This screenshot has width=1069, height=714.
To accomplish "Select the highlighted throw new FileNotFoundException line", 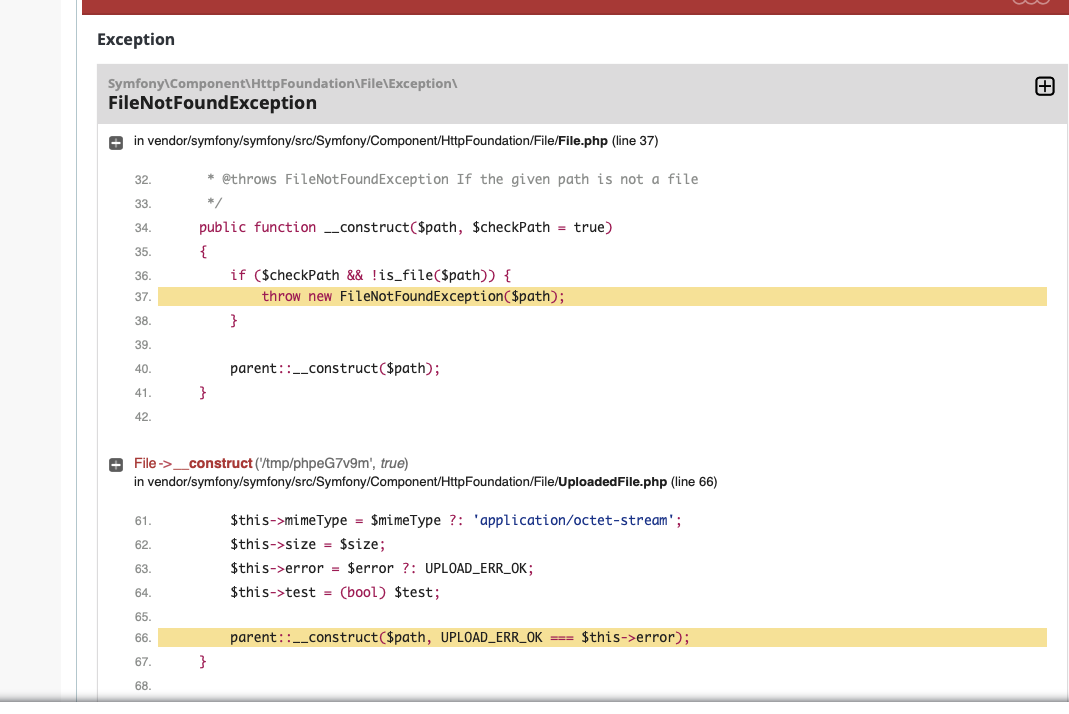I will (602, 297).
